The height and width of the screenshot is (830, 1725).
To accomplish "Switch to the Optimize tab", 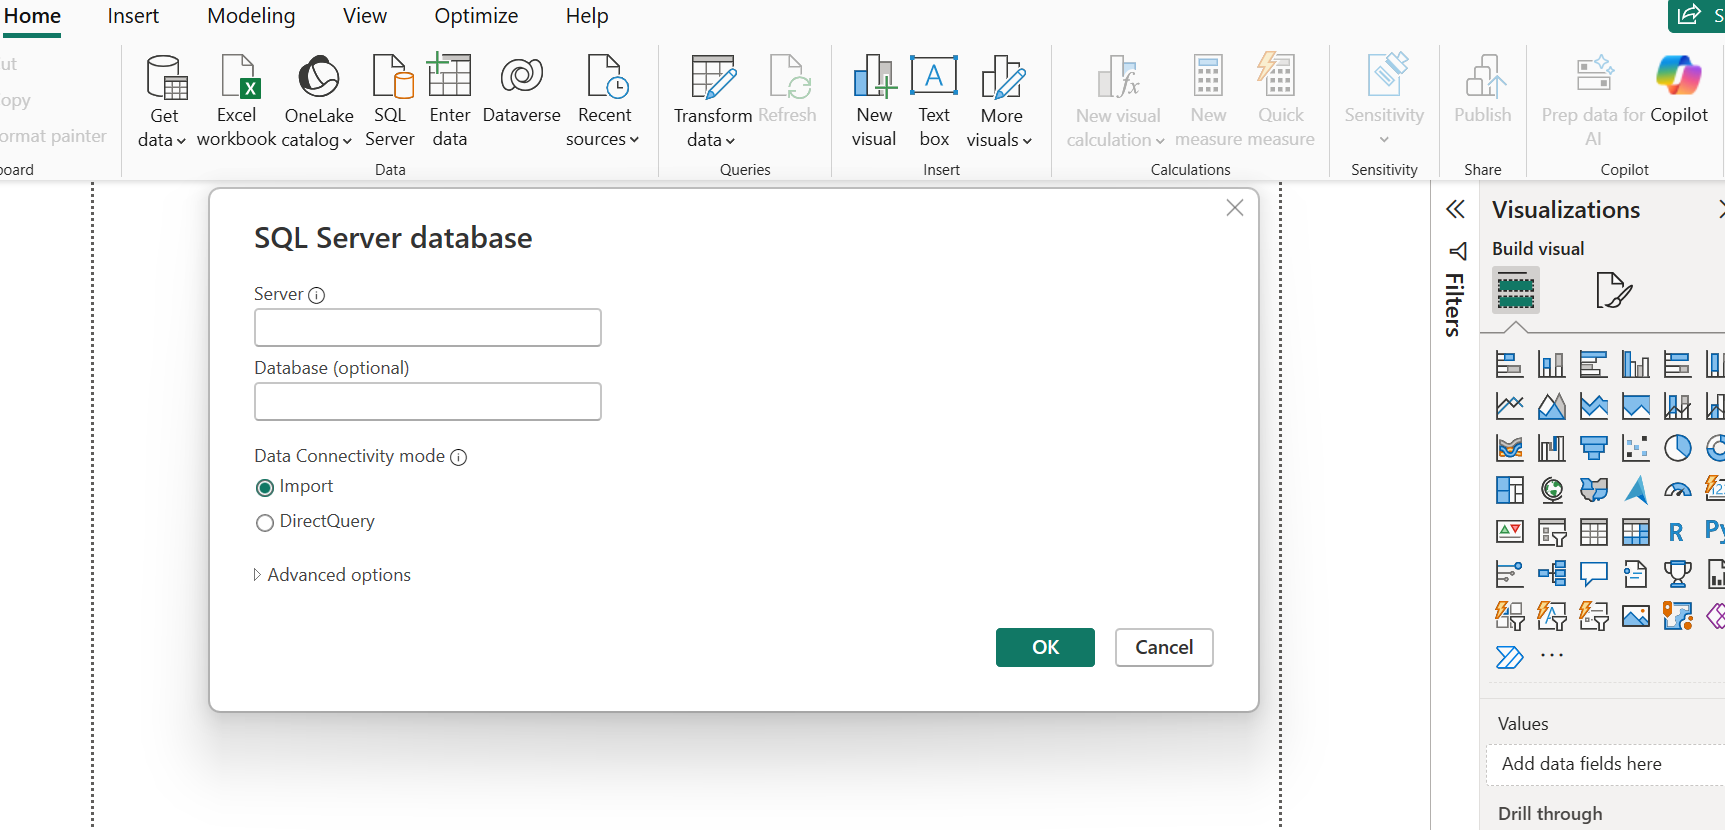I will tap(476, 16).
